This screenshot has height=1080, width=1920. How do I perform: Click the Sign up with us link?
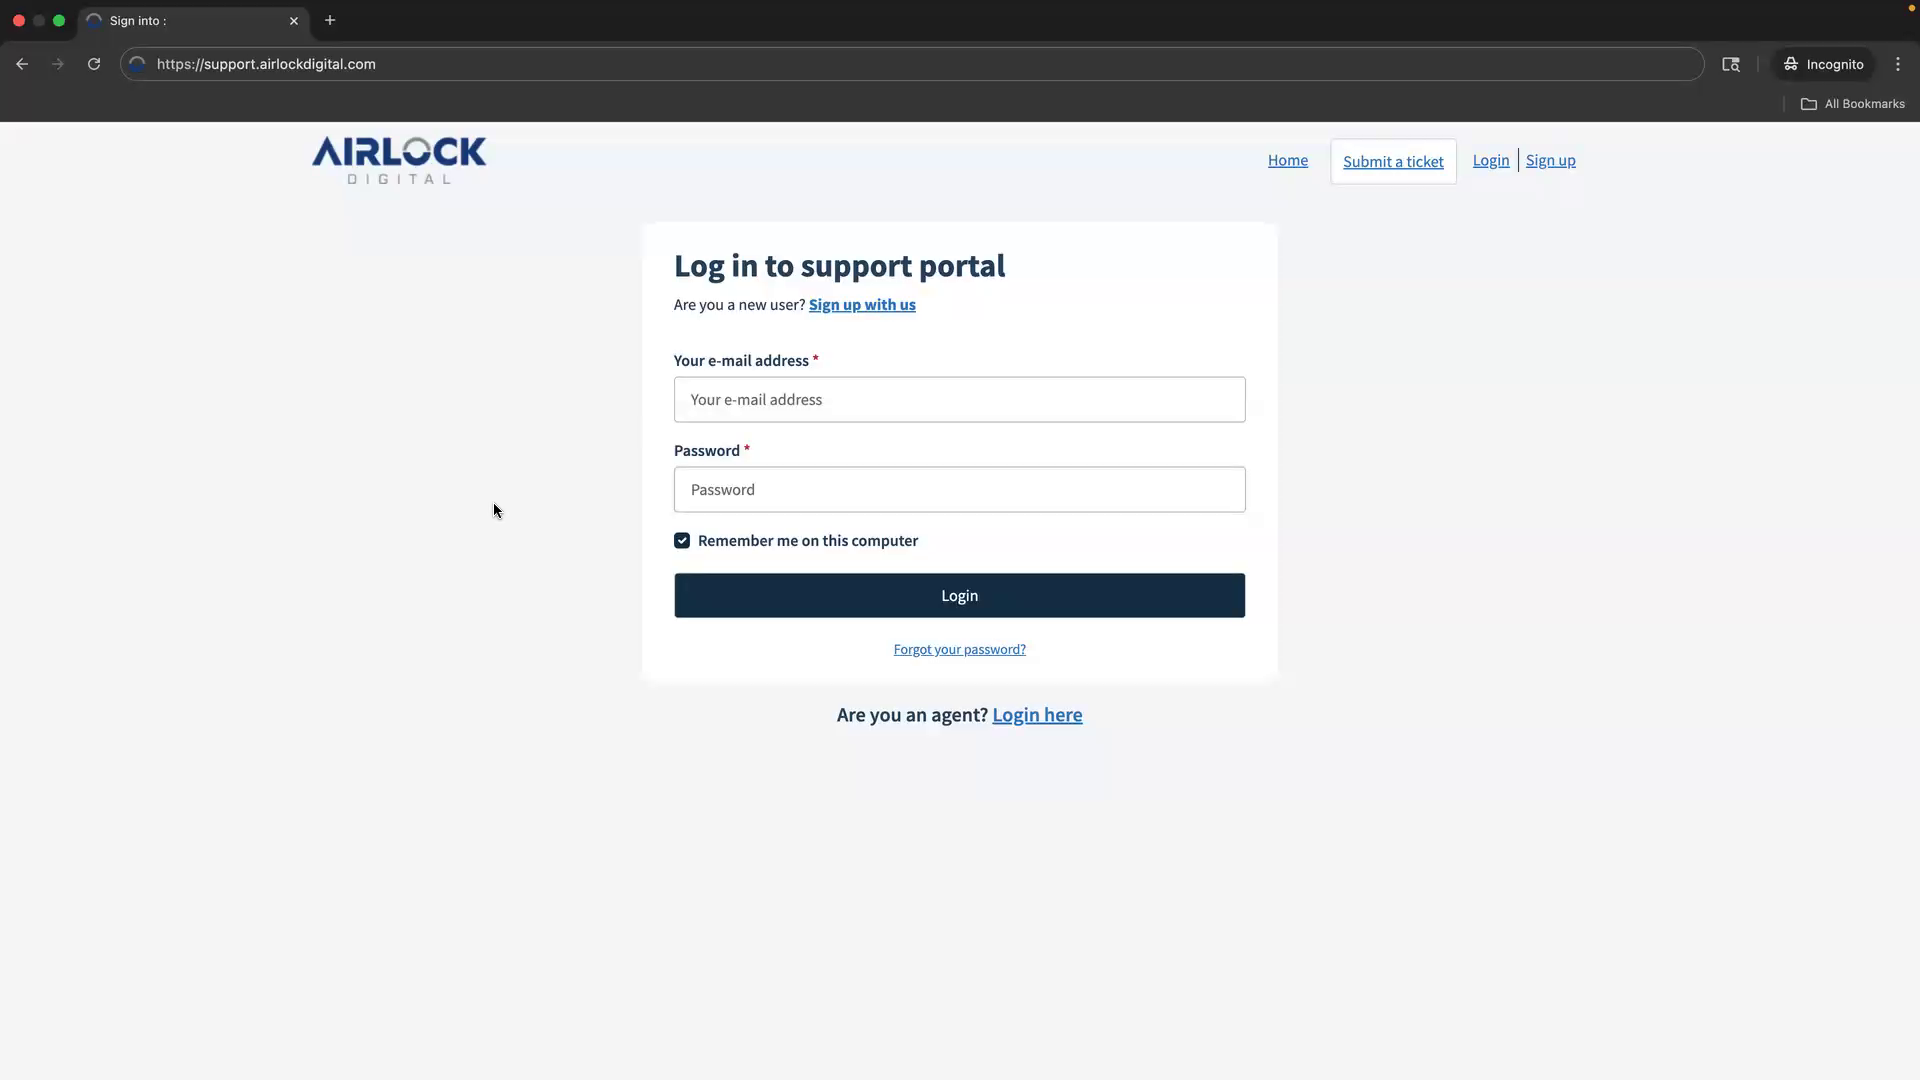pyautogui.click(x=862, y=305)
